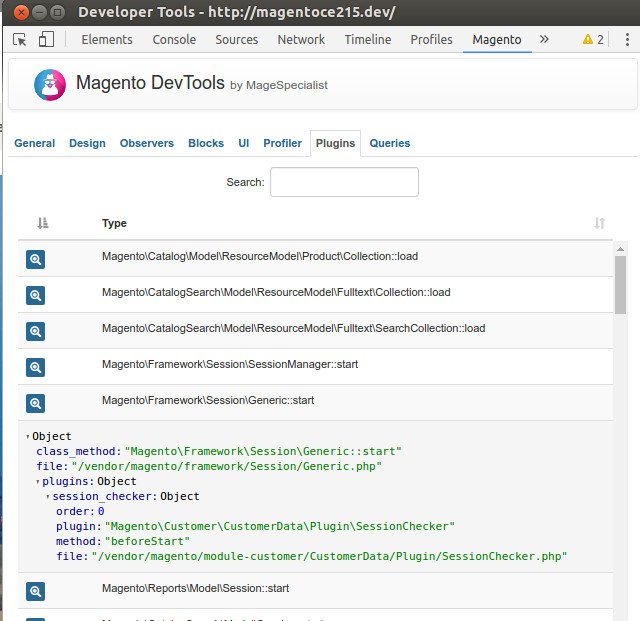Open the Network panel tab
This screenshot has height=621, width=640.
(301, 40)
